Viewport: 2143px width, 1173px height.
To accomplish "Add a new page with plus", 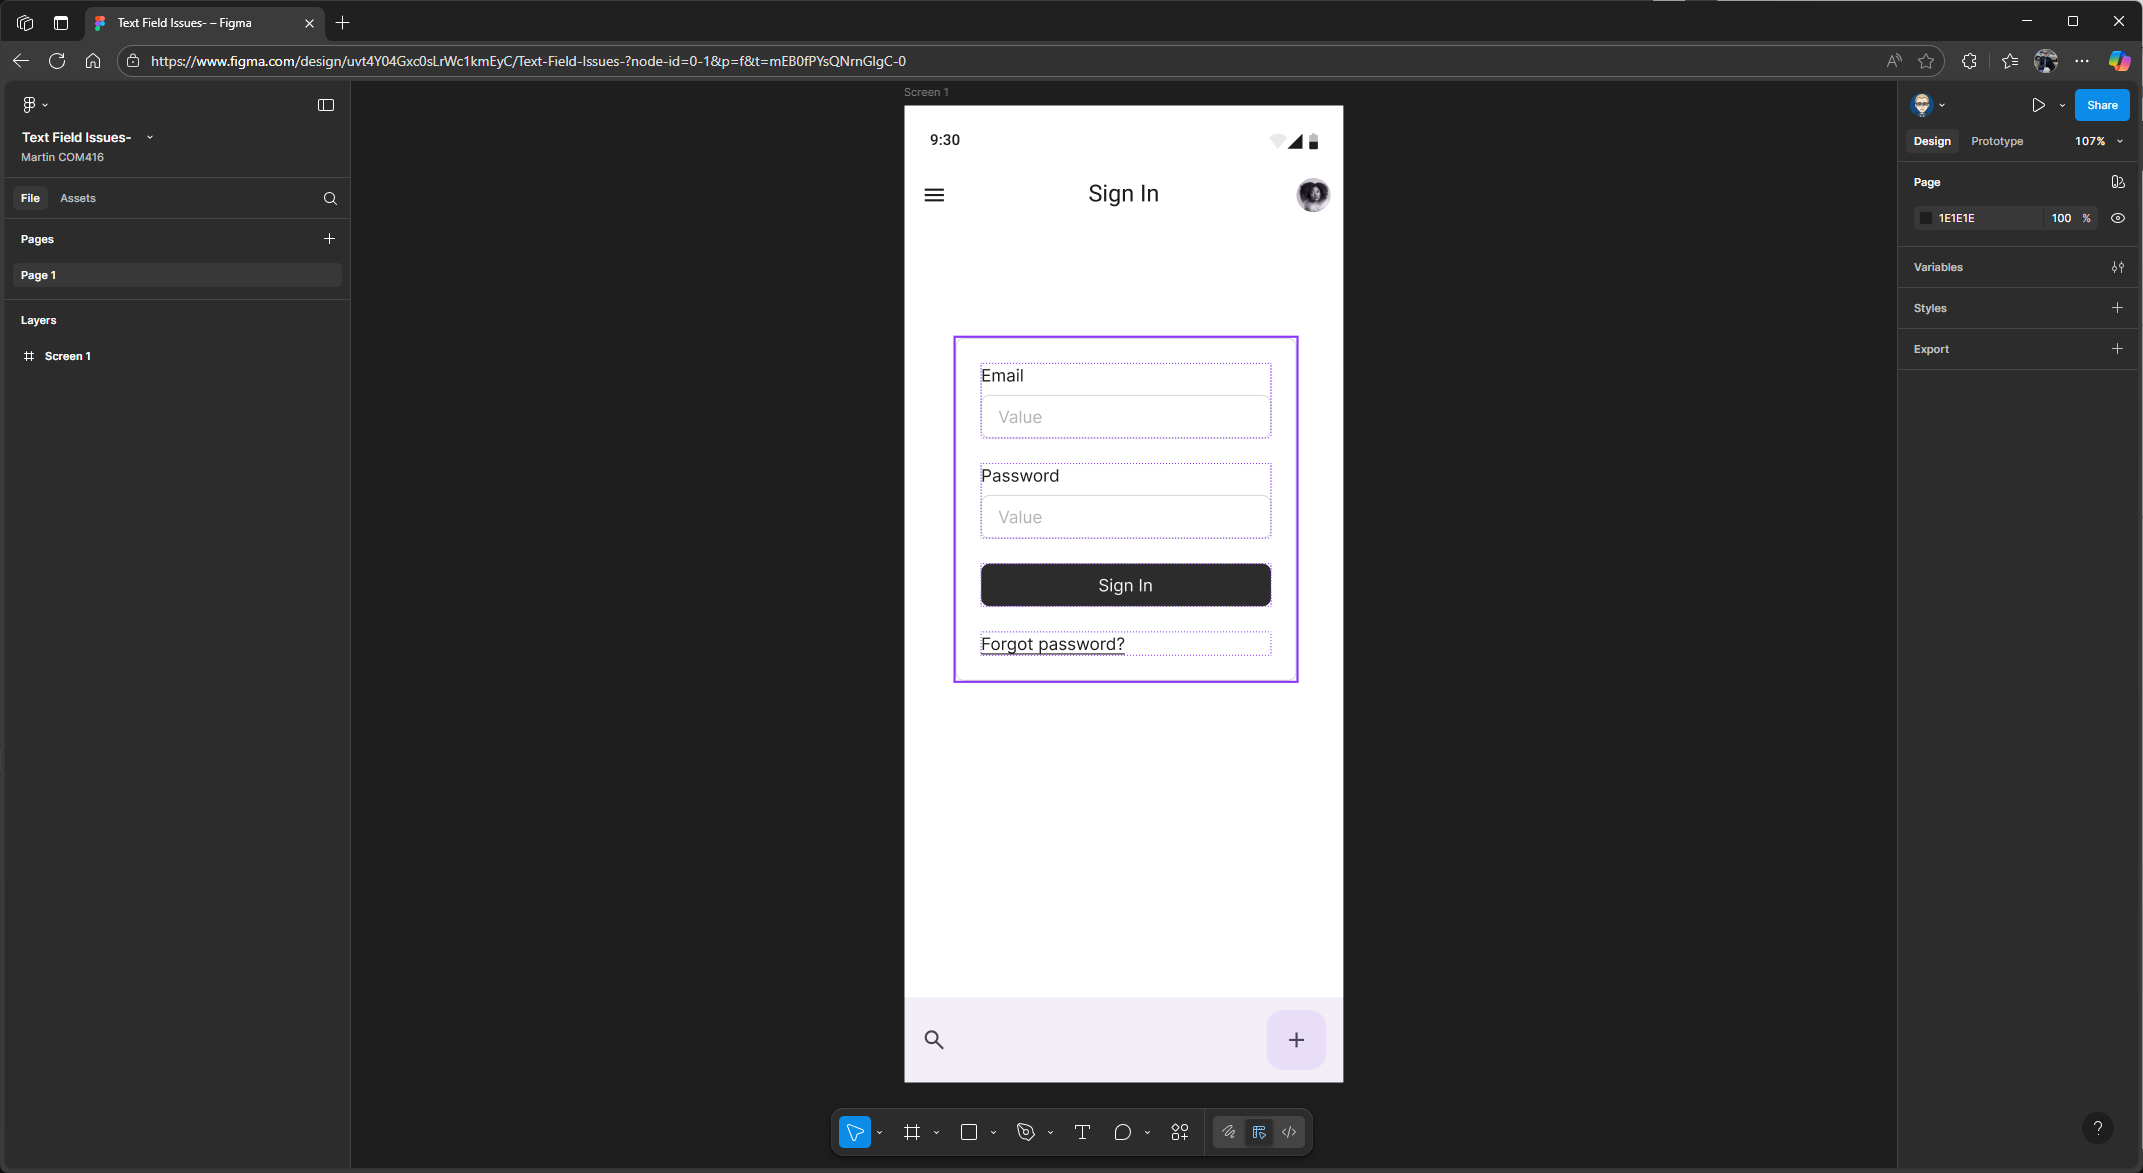I will [329, 239].
